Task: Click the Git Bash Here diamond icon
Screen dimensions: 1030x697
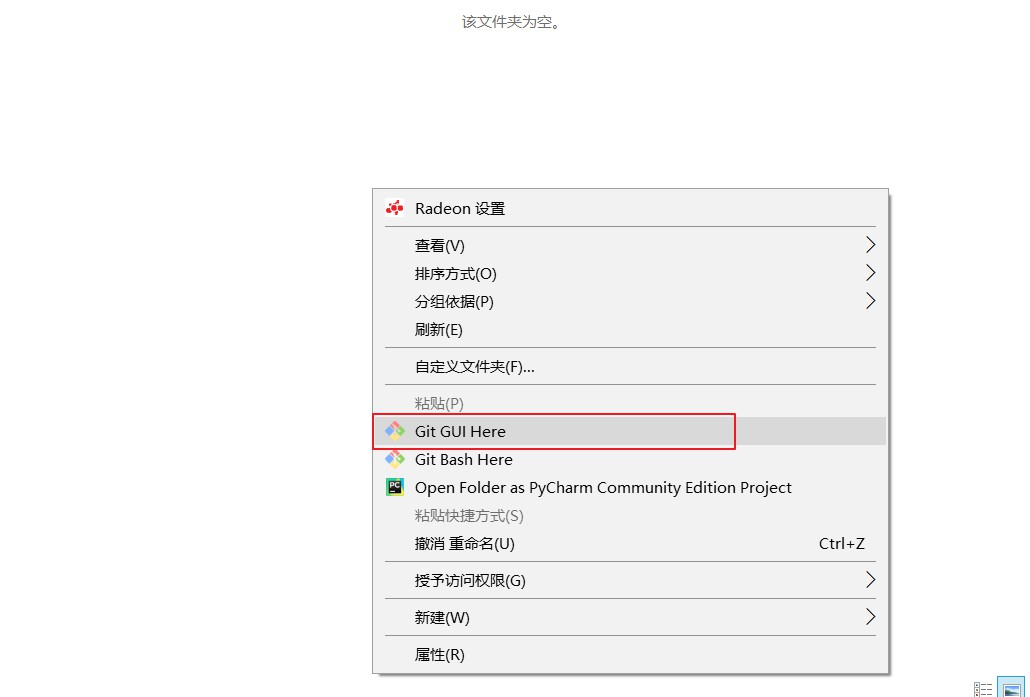Action: [395, 459]
